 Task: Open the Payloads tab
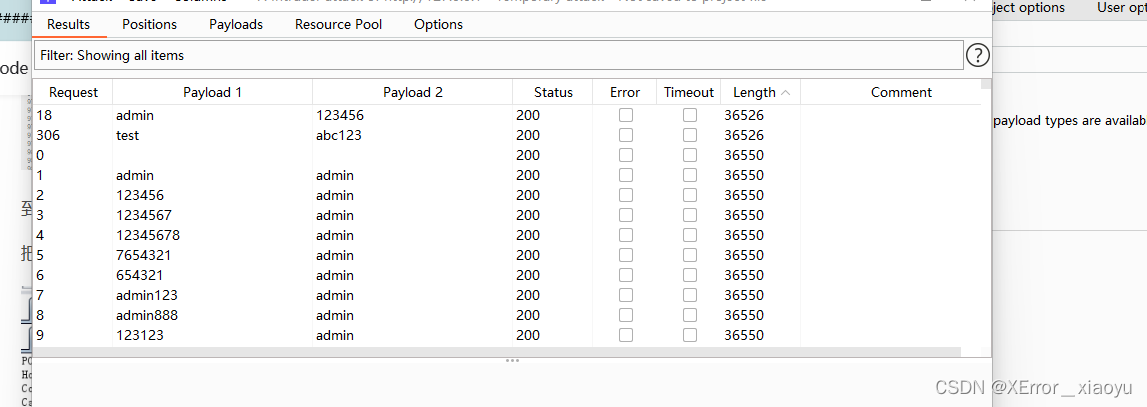point(236,24)
